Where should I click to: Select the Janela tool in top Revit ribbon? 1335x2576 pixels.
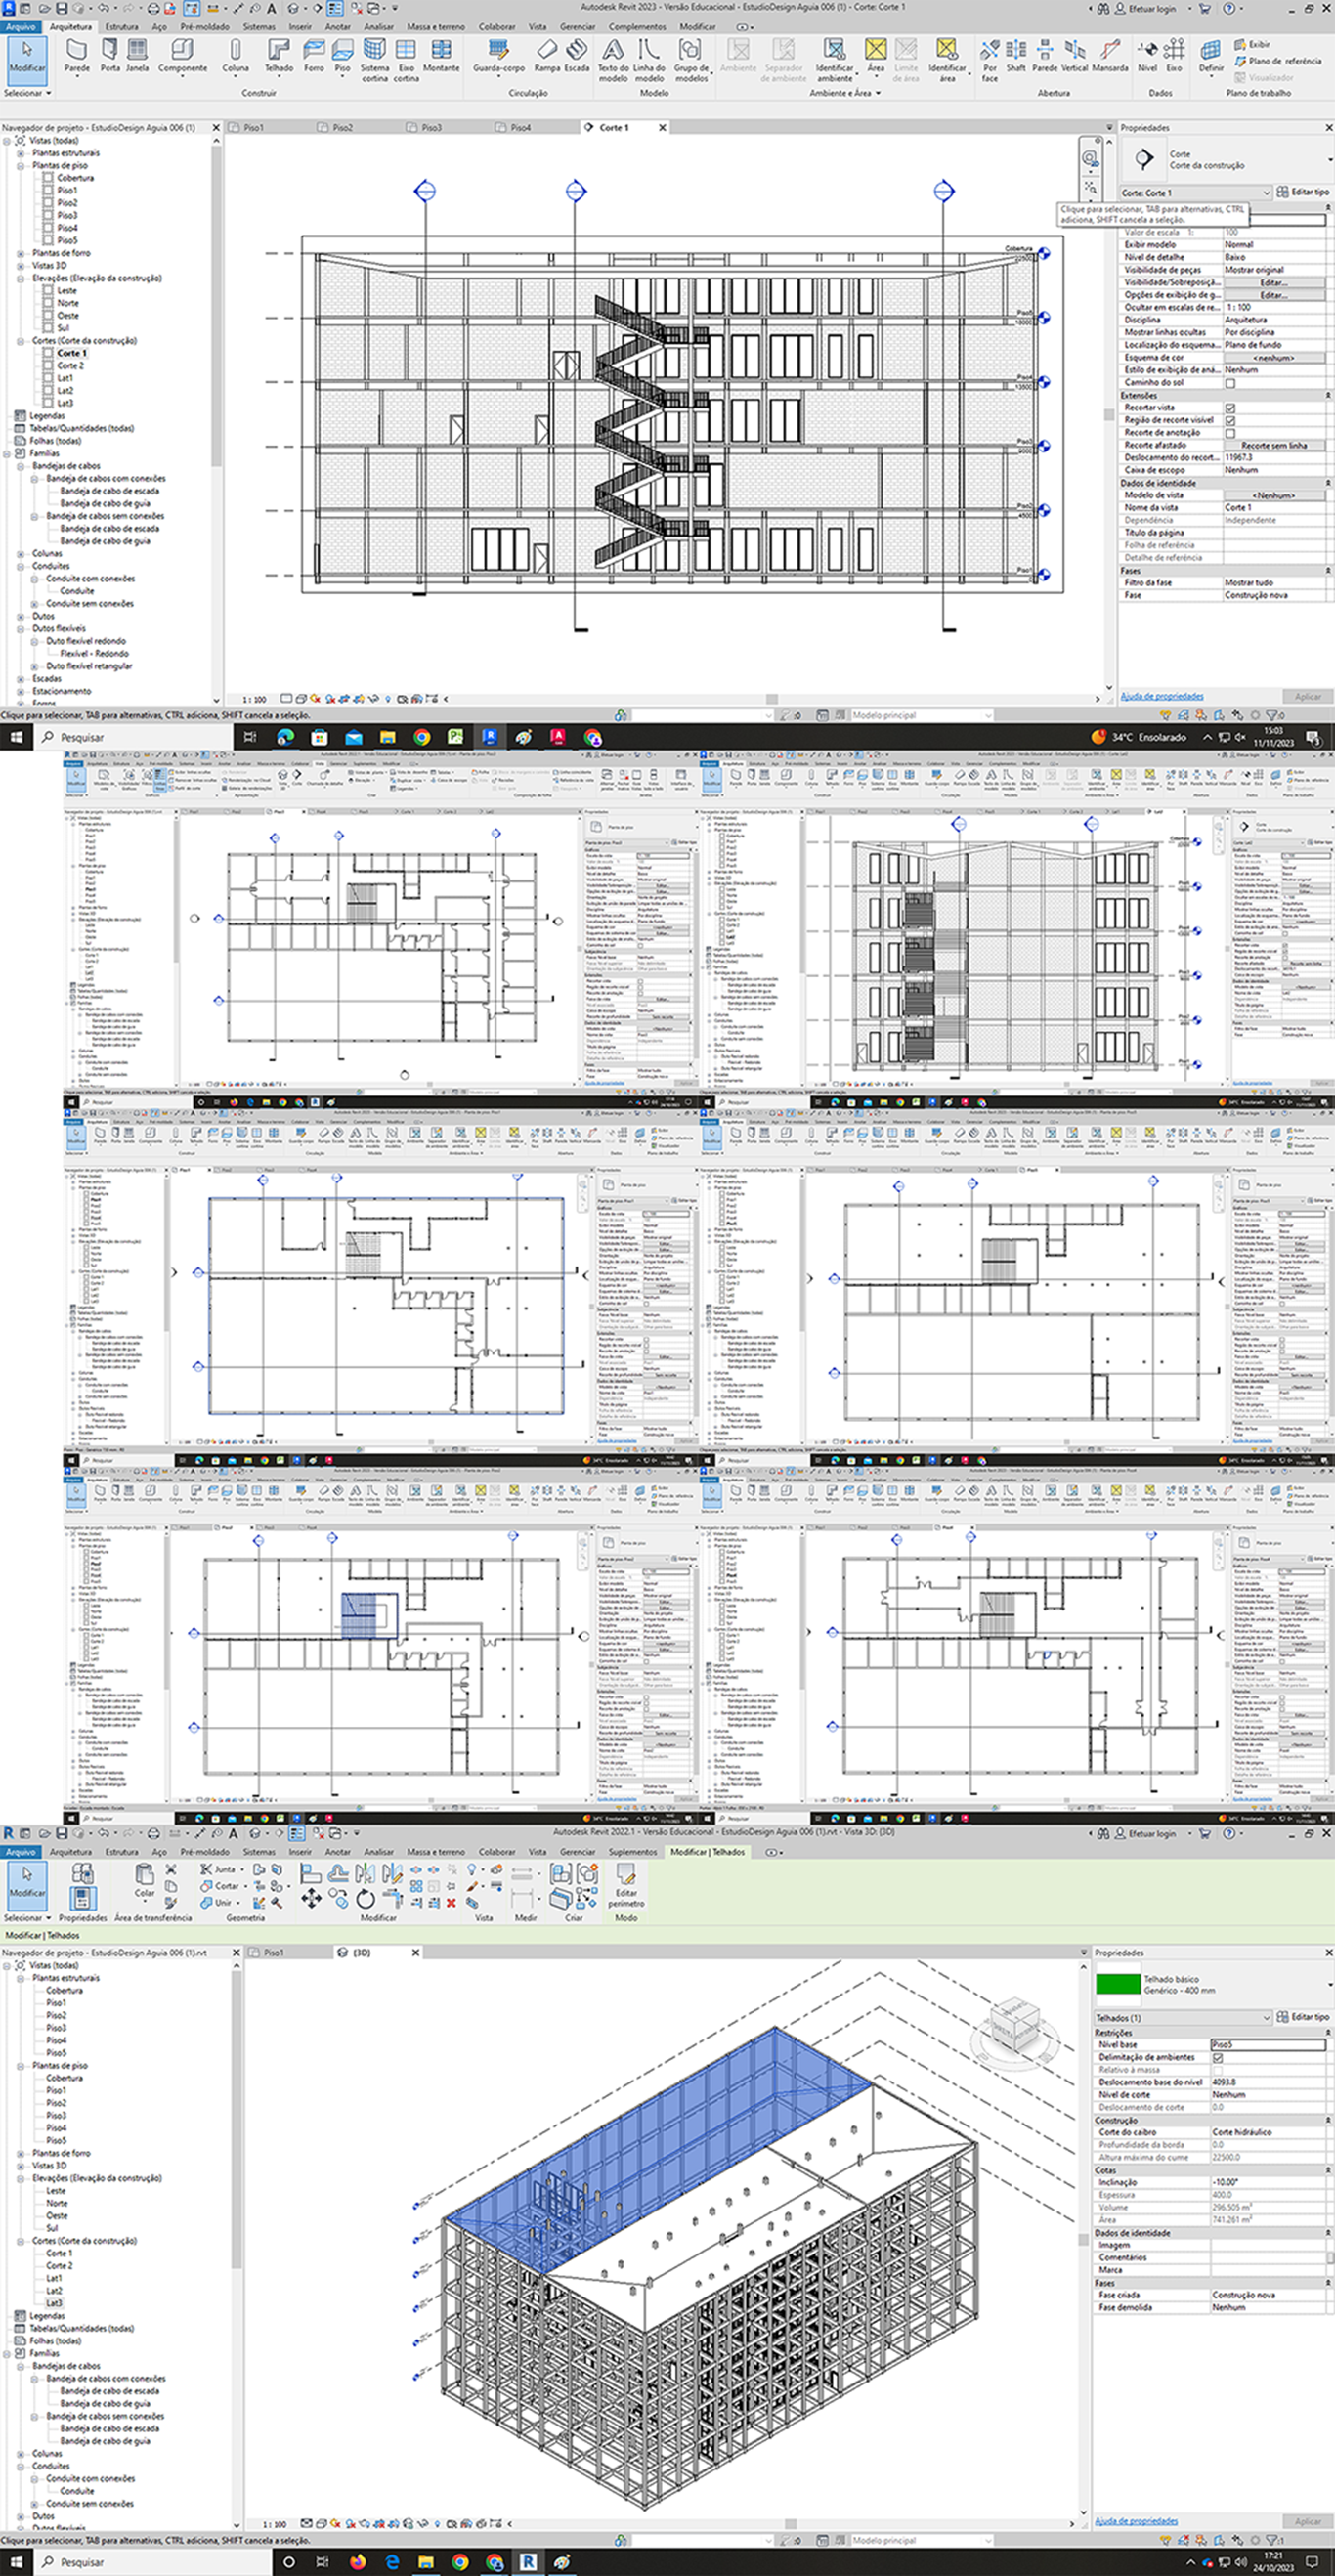tap(137, 56)
